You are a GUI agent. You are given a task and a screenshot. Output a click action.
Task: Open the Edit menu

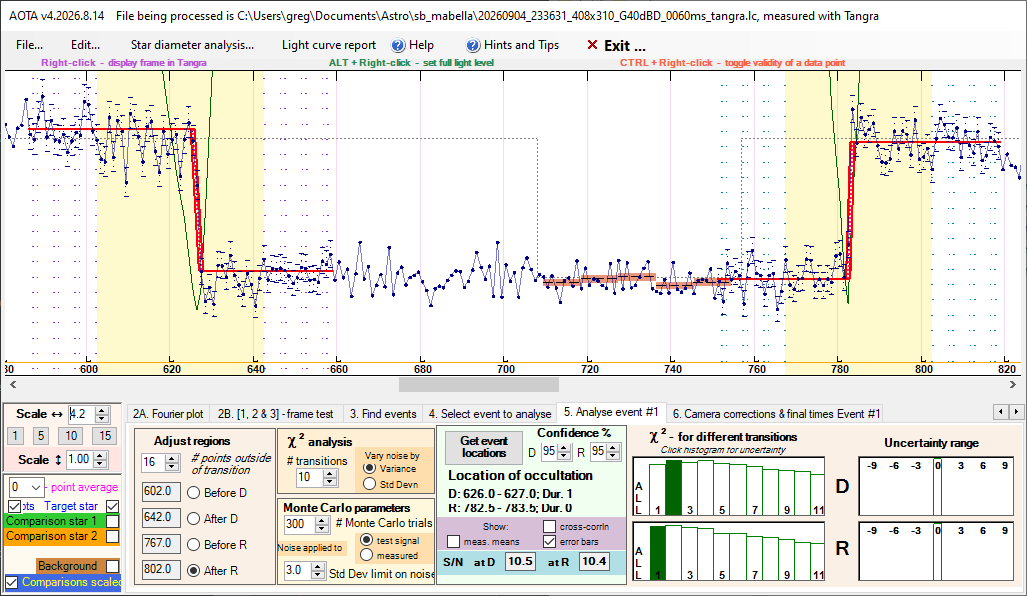pos(85,45)
